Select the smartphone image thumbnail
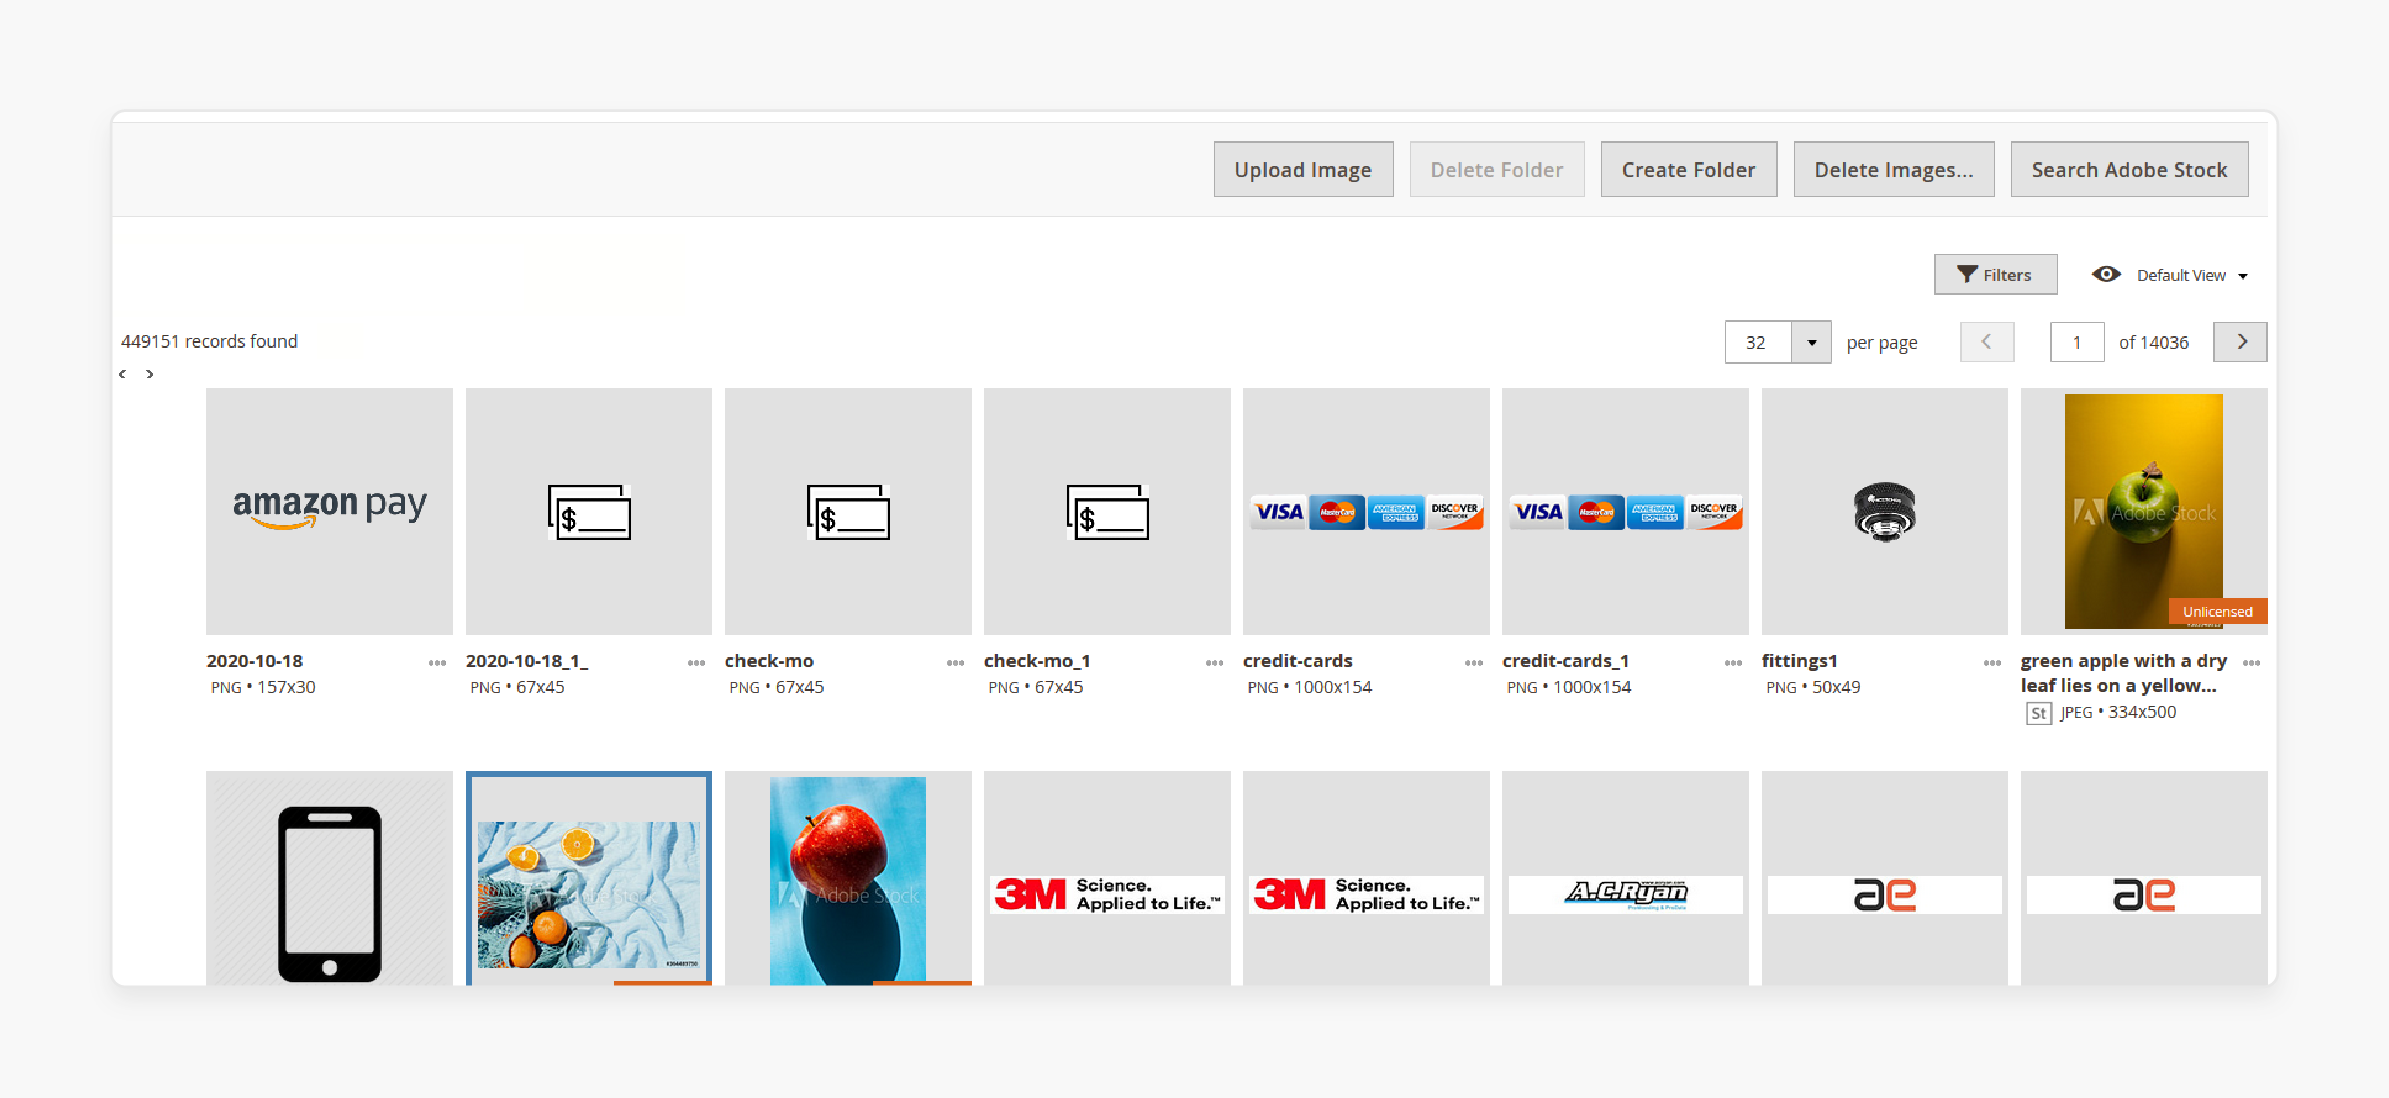This screenshot has width=2389, height=1098. (329, 878)
